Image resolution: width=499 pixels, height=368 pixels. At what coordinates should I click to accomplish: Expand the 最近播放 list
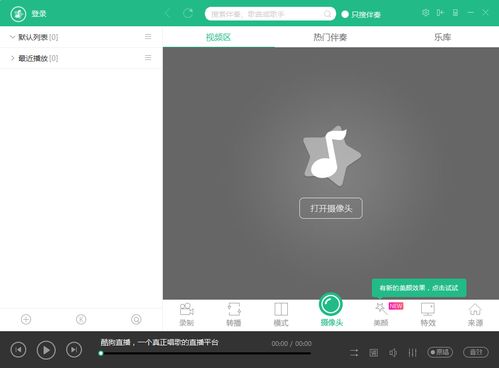point(12,58)
